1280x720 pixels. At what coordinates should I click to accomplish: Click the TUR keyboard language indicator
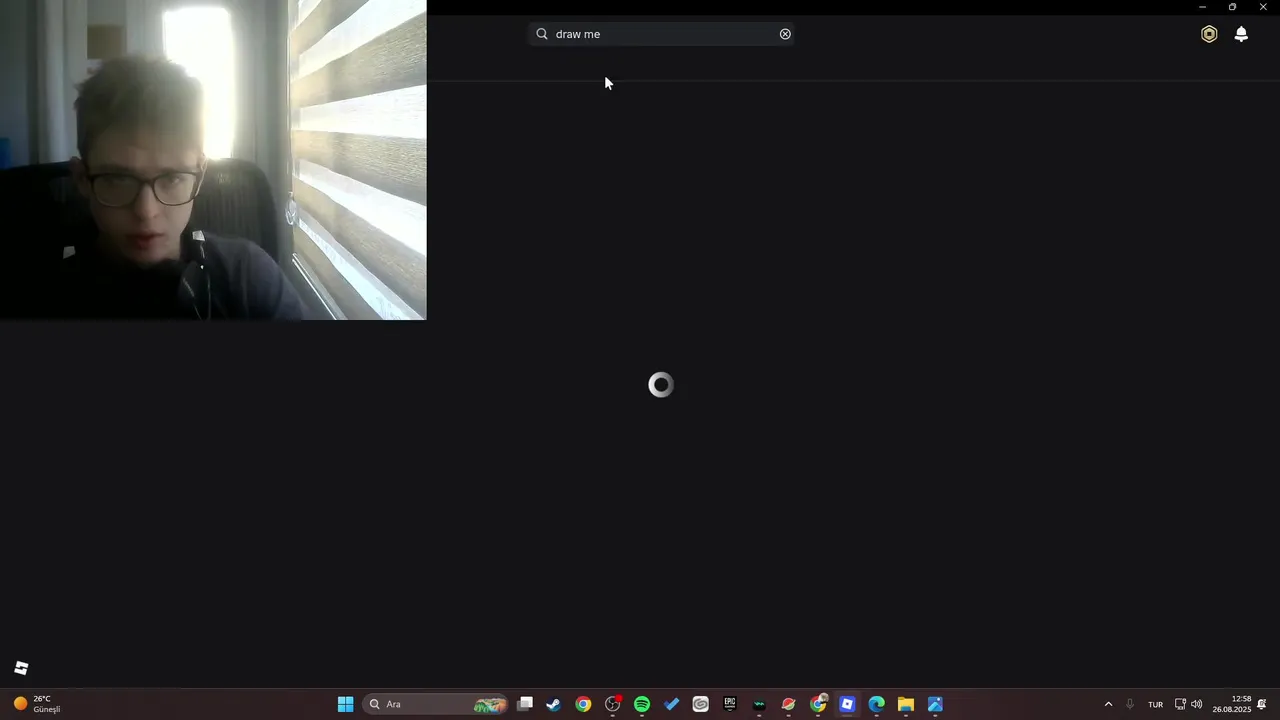point(1155,704)
